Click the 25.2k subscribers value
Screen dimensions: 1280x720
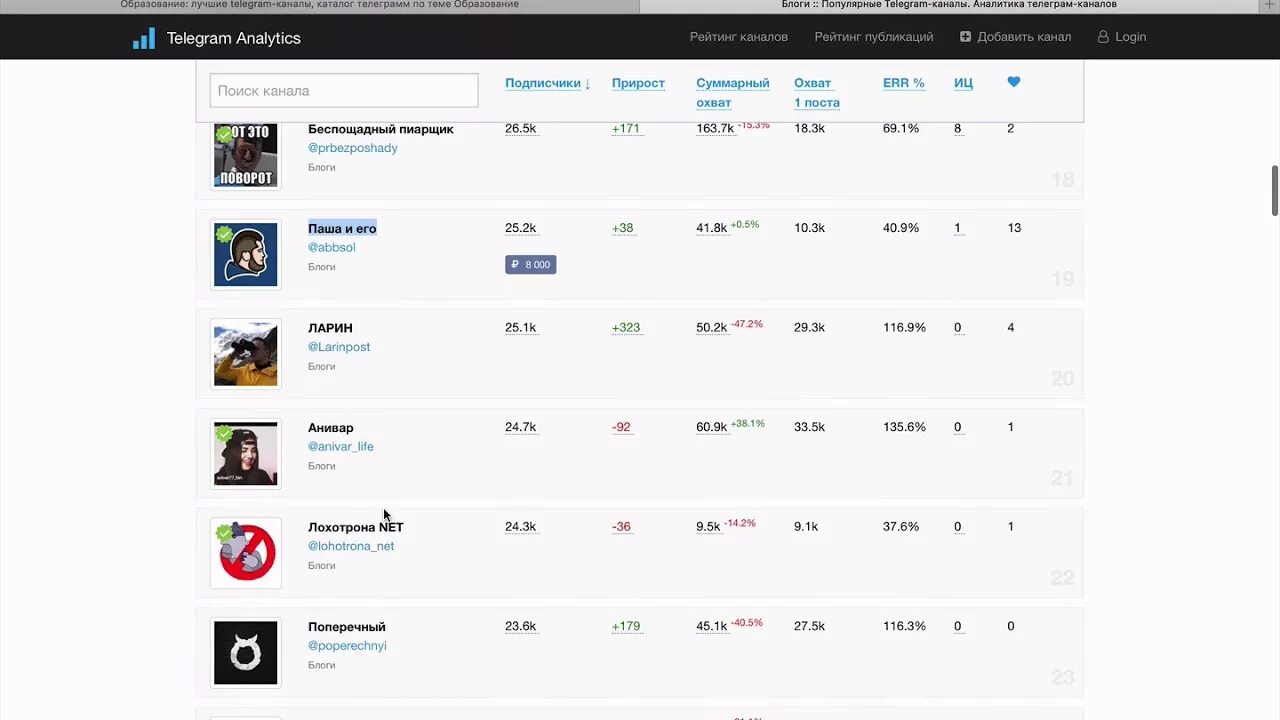521,228
